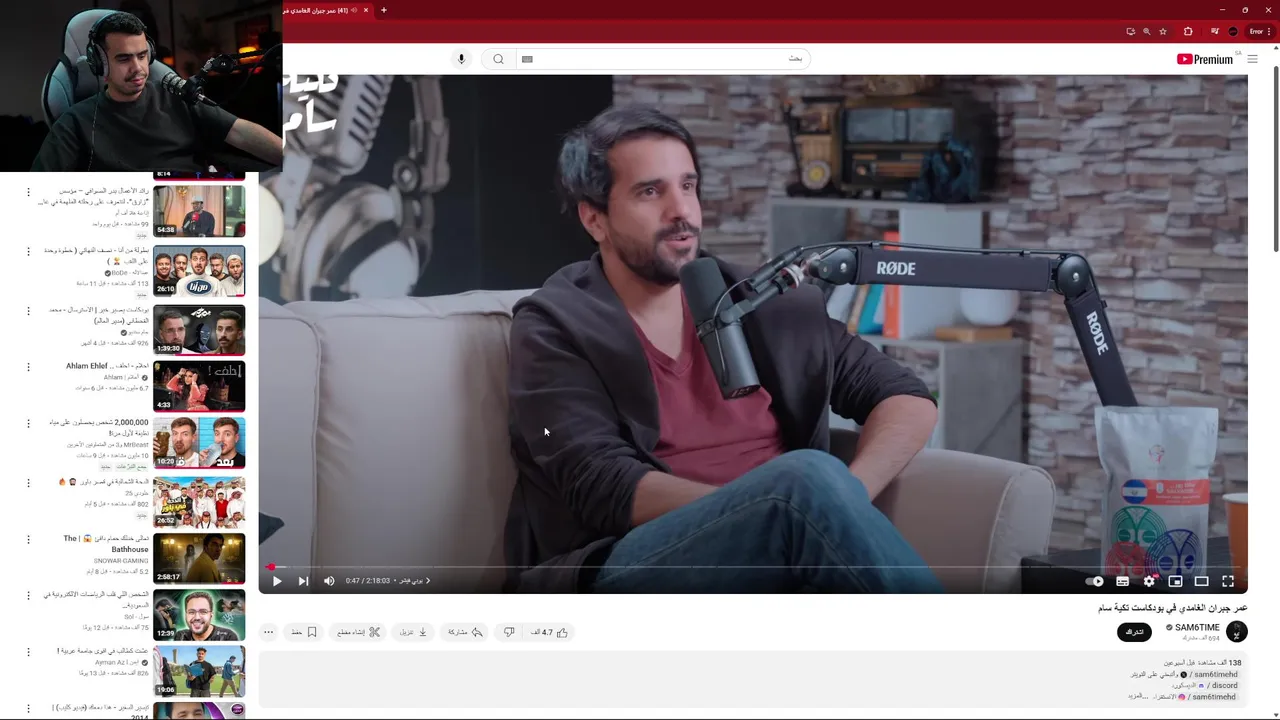Viewport: 1280px width, 720px height.
Task: Enter fullscreen mode
Action: 1228,581
